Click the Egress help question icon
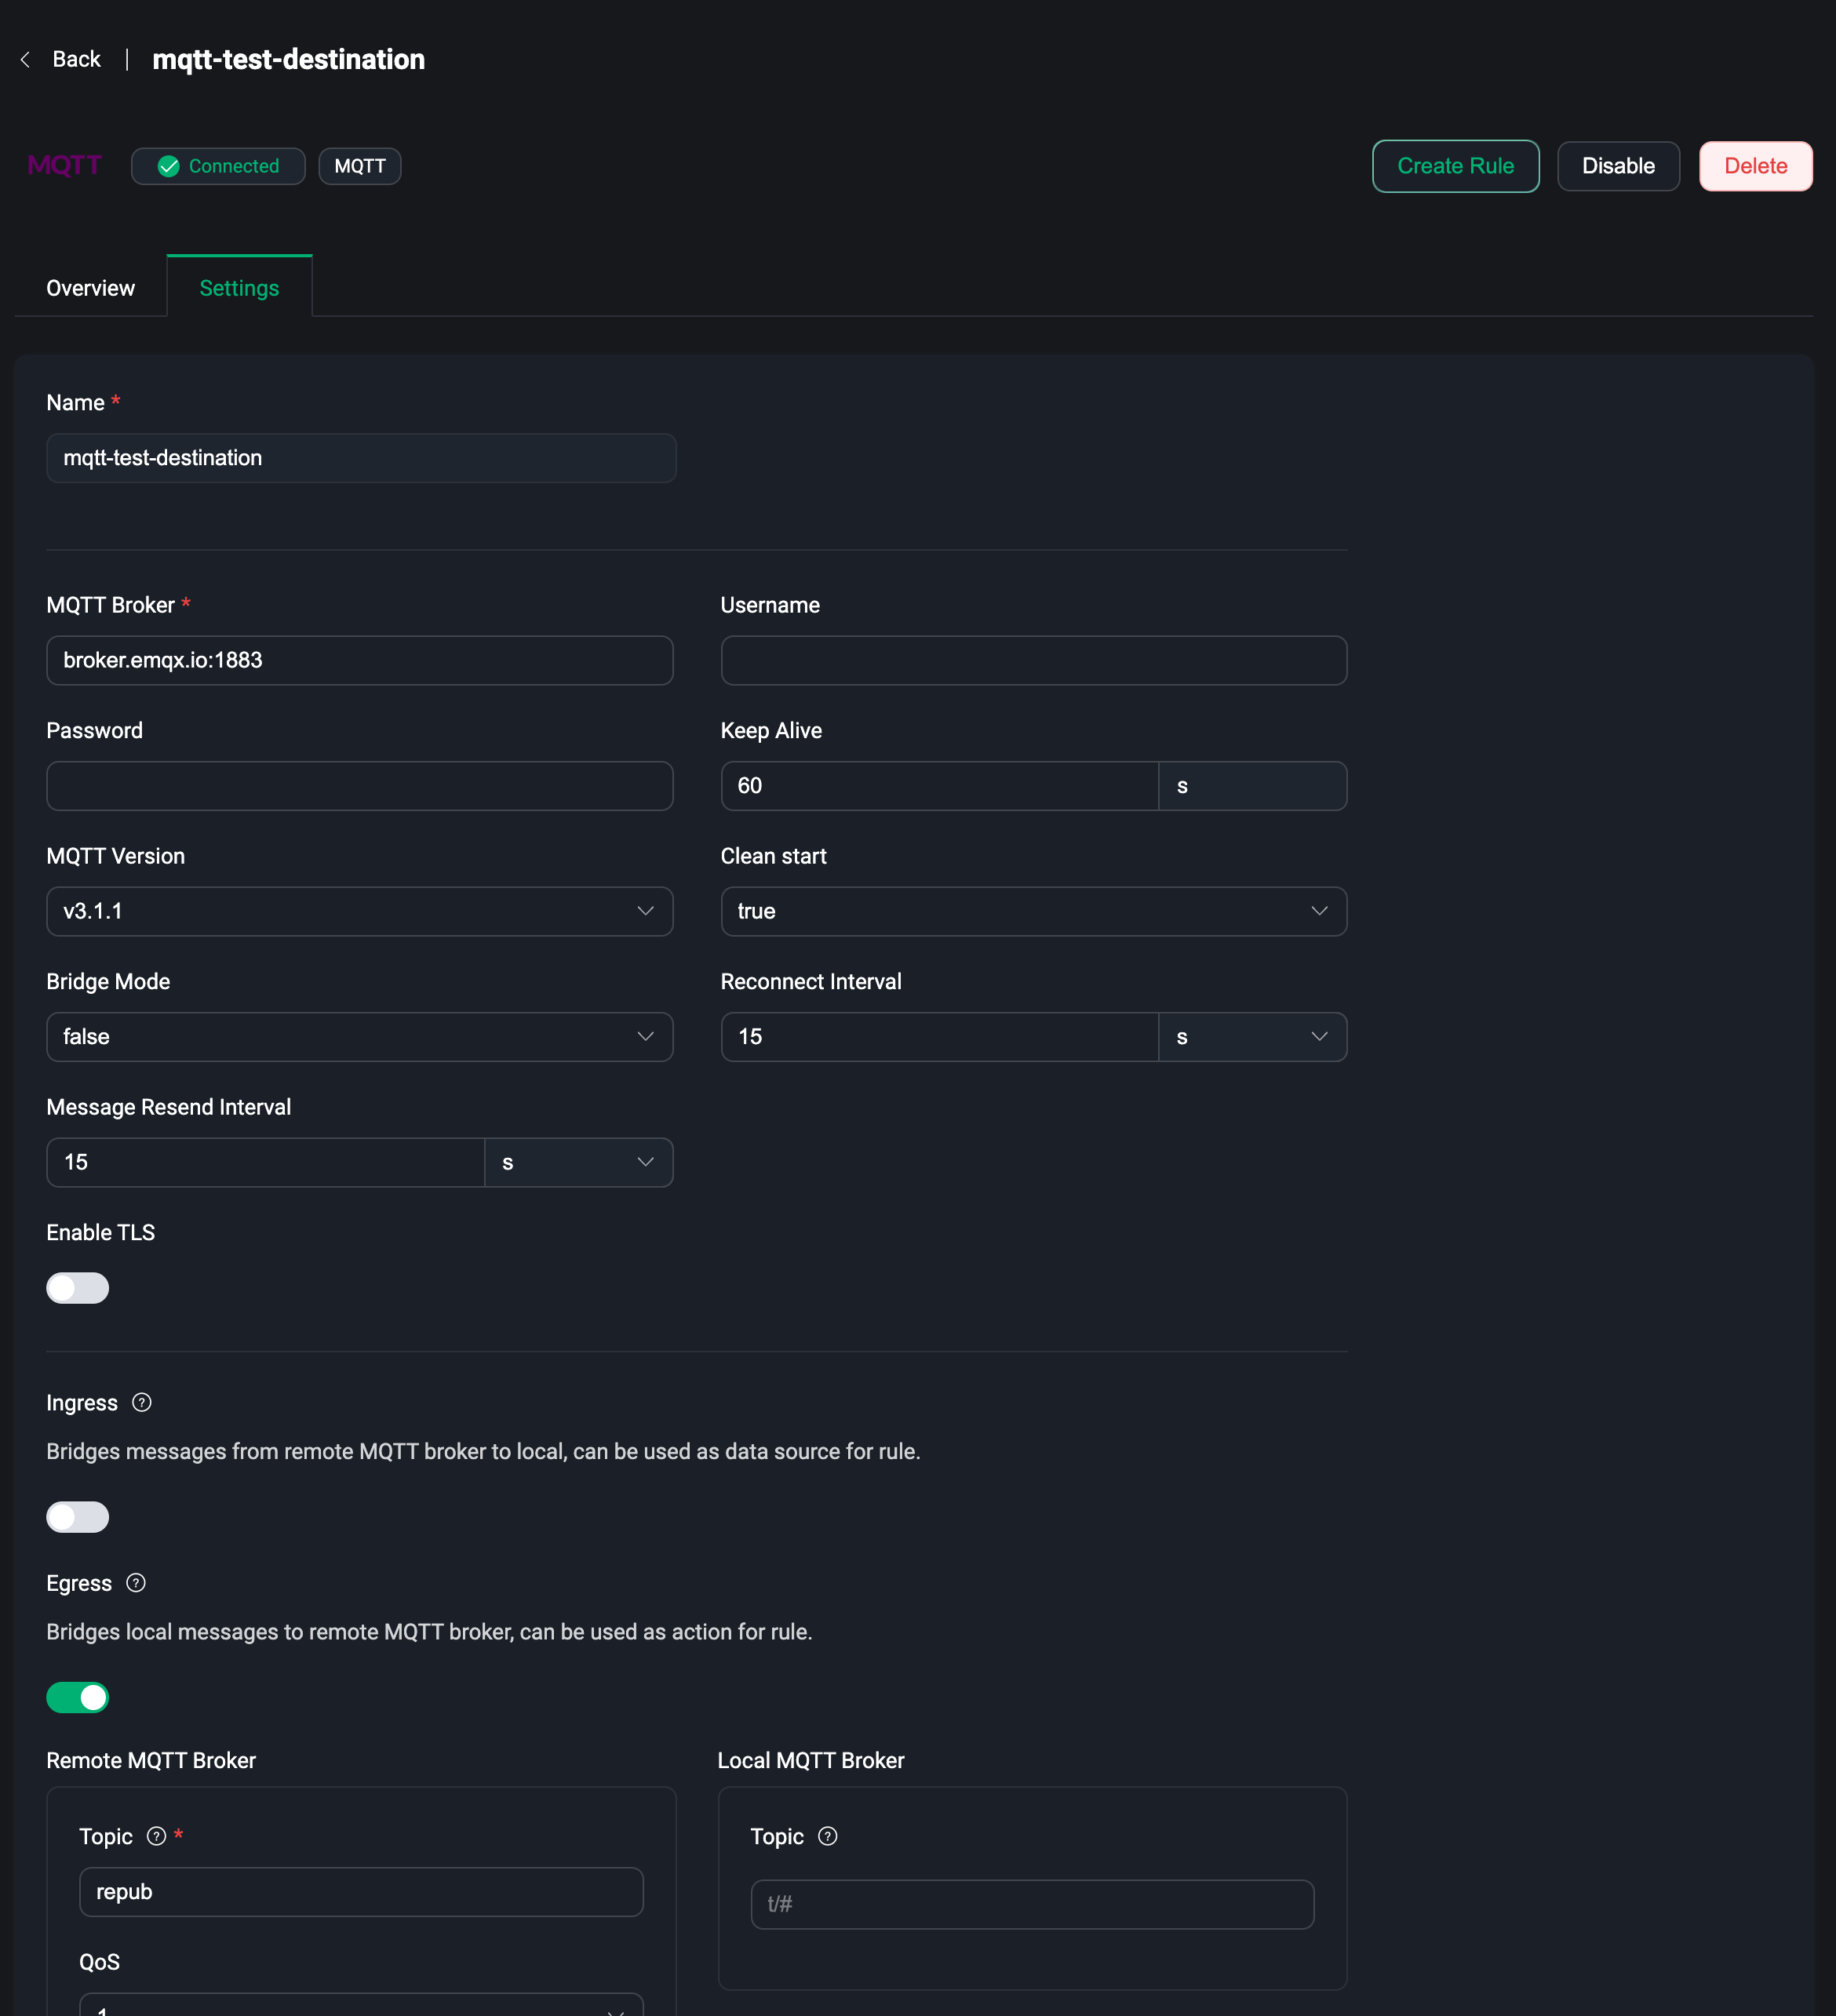This screenshot has width=1836, height=2016. click(x=136, y=1582)
